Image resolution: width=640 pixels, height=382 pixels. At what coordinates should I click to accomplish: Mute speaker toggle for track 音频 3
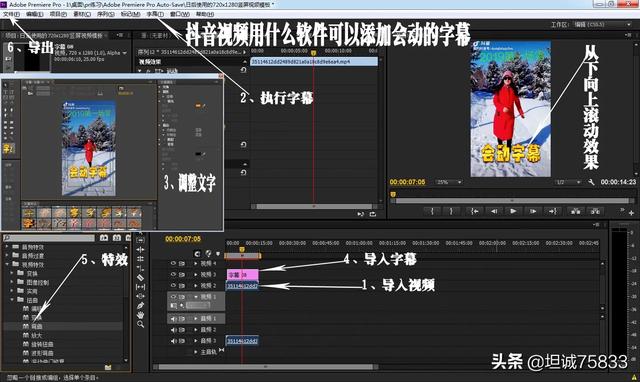(173, 341)
